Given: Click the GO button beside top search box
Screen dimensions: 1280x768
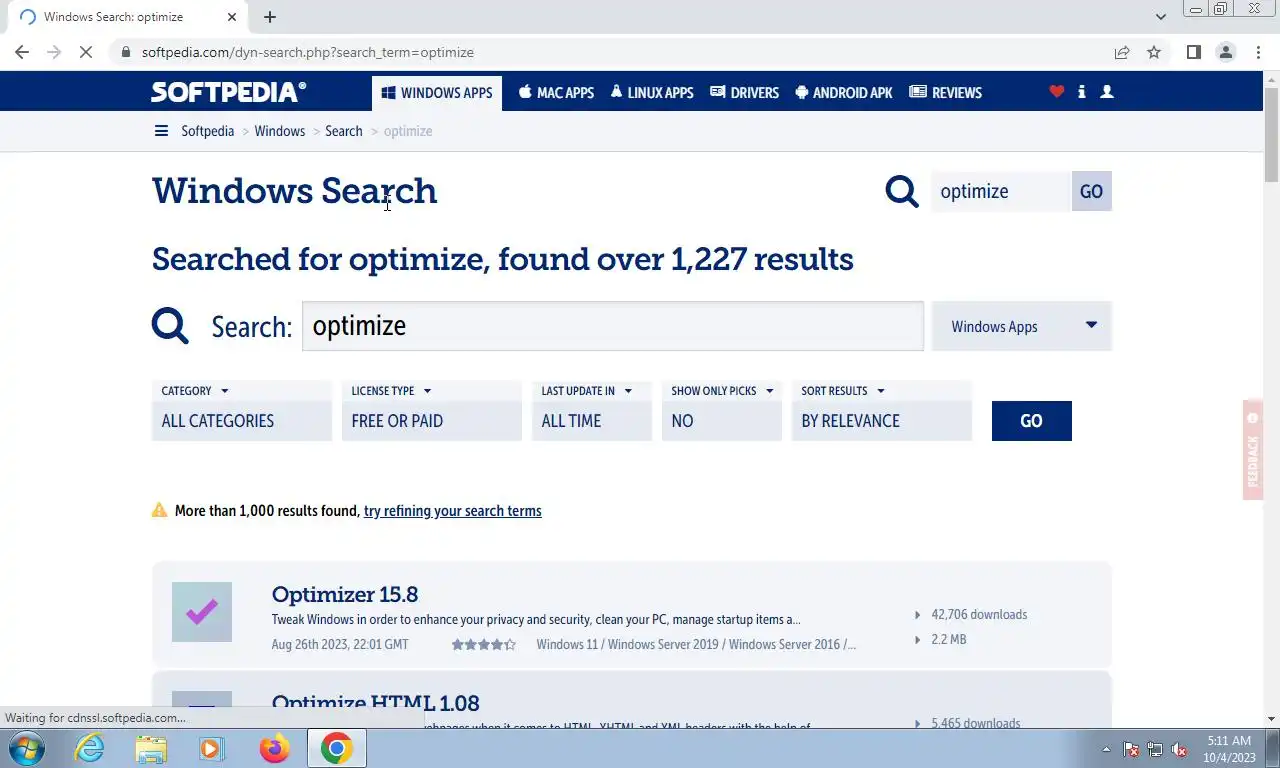Looking at the screenshot, I should pyautogui.click(x=1091, y=191).
